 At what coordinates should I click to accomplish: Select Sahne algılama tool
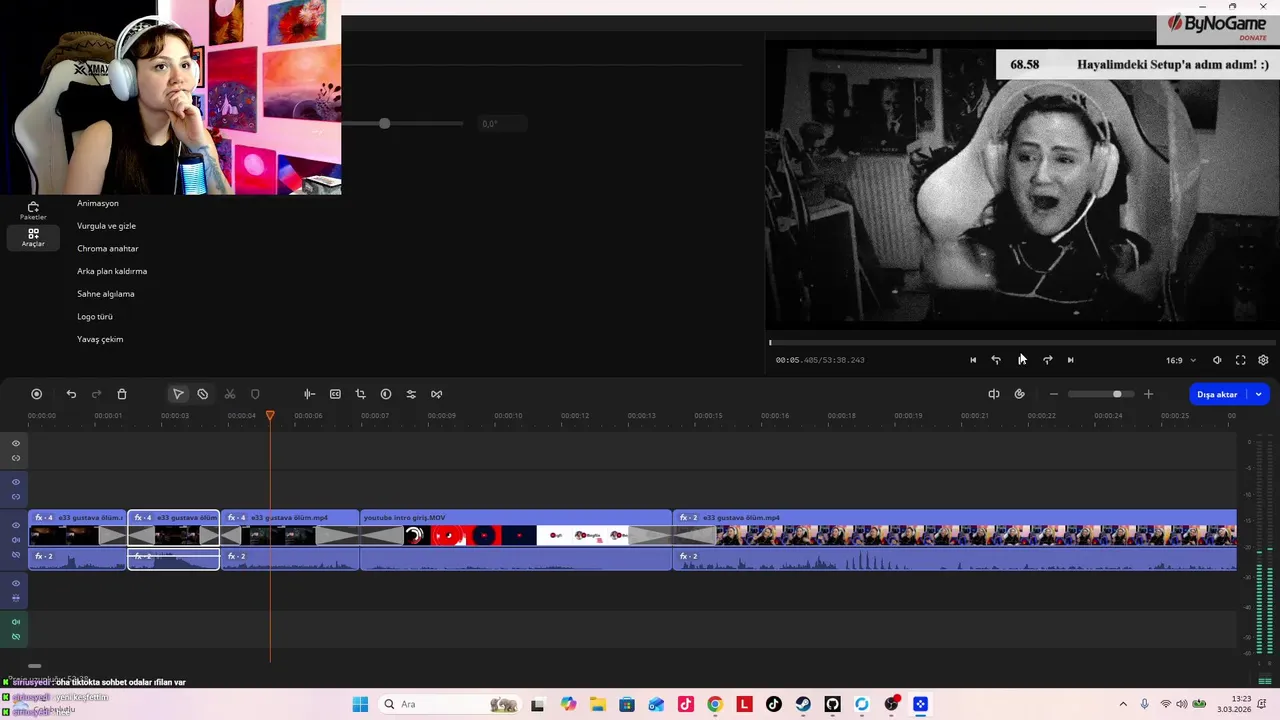106,294
